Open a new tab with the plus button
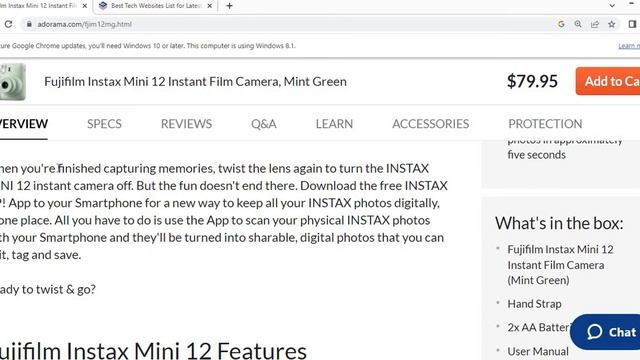Screen dimensions: 640x360 tap(229, 6)
